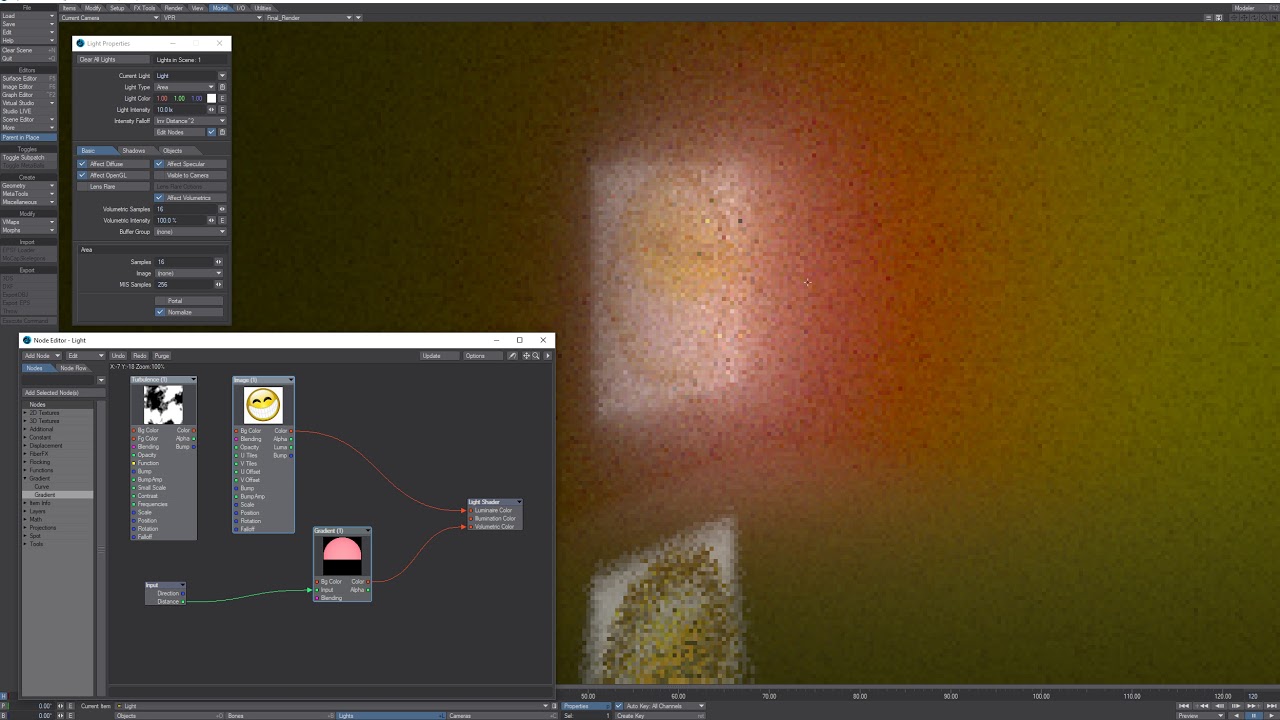
Task: Click the Volumetric Intensity envelope E button
Action: (222, 220)
